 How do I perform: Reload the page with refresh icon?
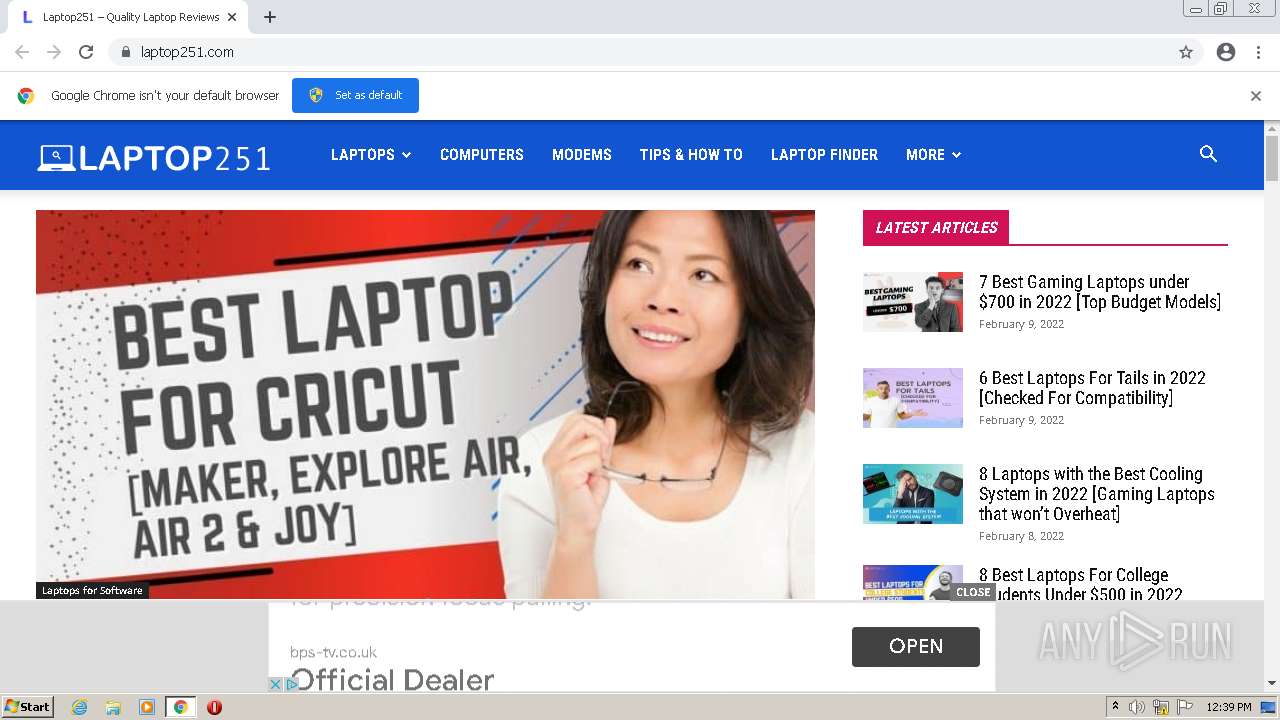pos(86,52)
